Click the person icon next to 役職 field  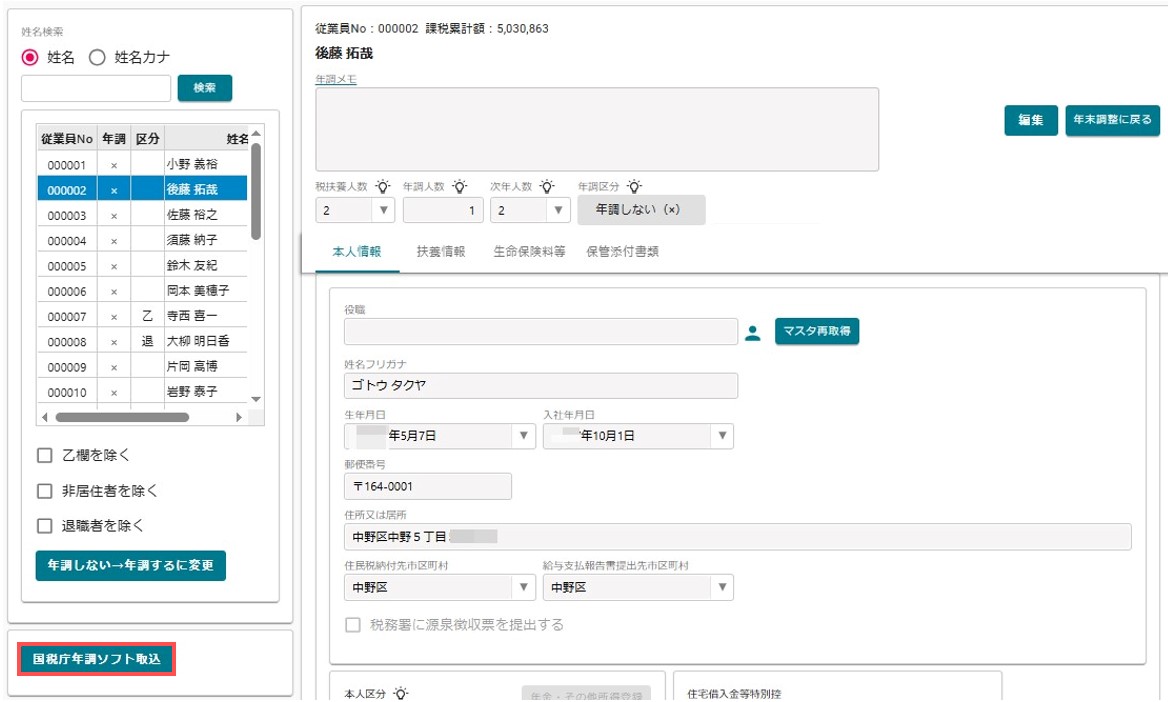(753, 332)
